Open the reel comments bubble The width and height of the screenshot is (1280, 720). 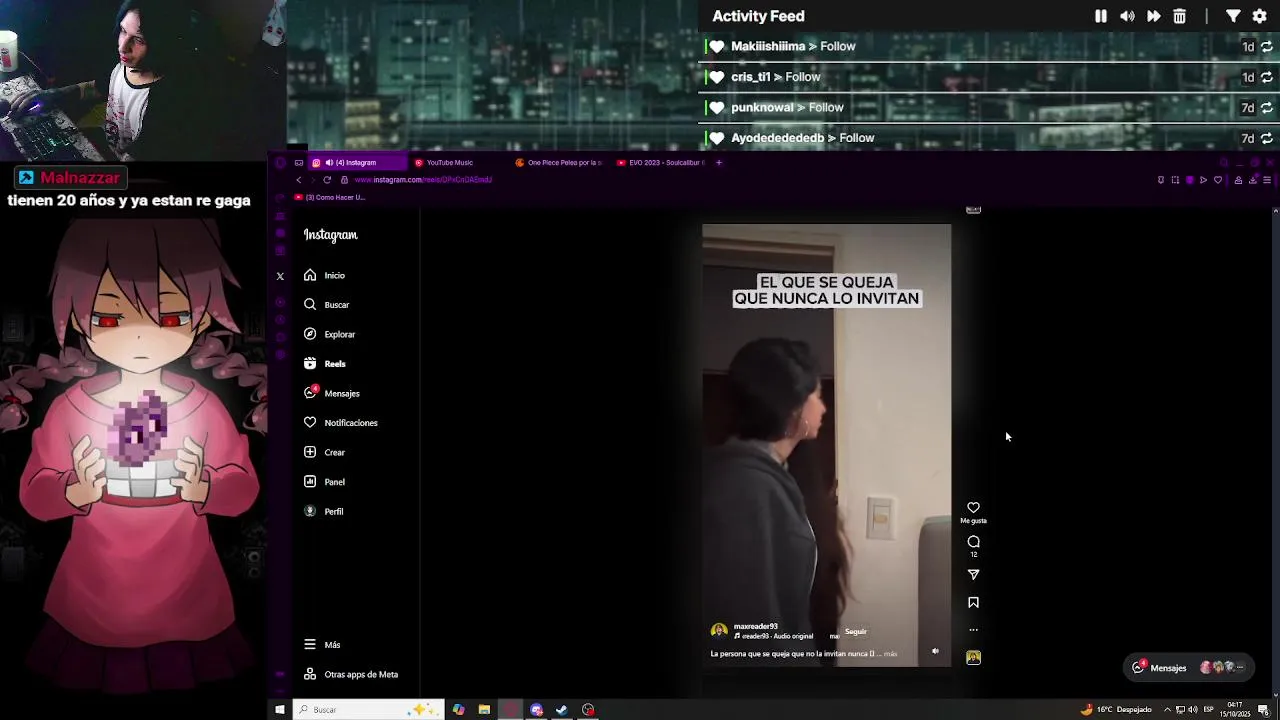tap(973, 542)
